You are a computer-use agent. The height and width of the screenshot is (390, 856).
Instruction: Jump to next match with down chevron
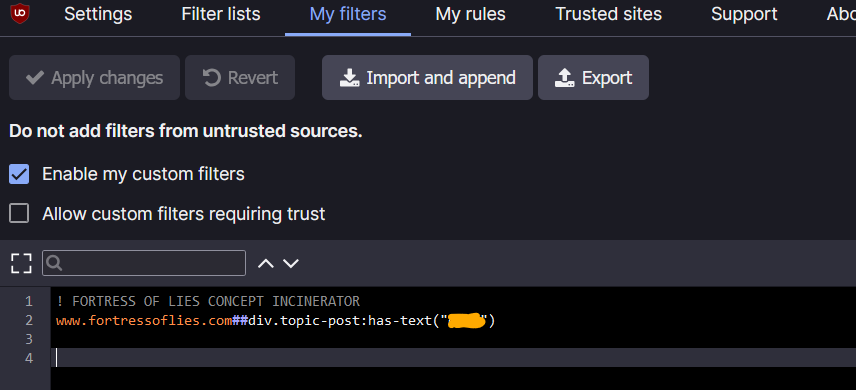(290, 263)
